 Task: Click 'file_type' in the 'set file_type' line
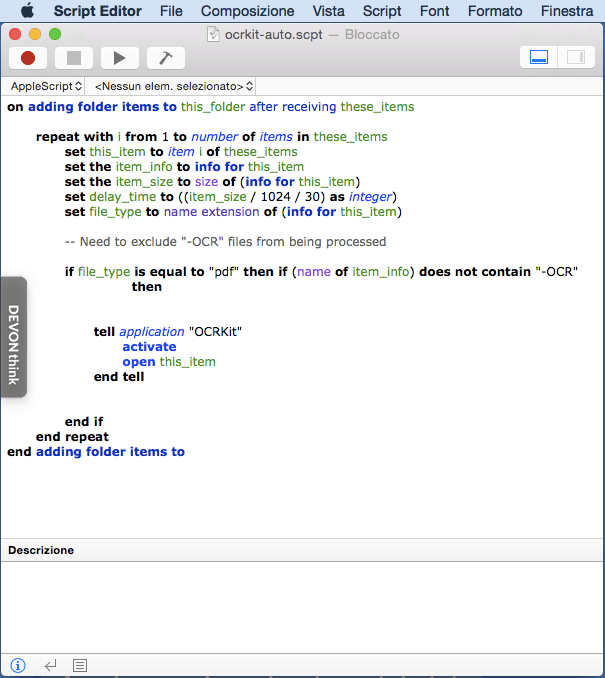pyautogui.click(x=115, y=212)
